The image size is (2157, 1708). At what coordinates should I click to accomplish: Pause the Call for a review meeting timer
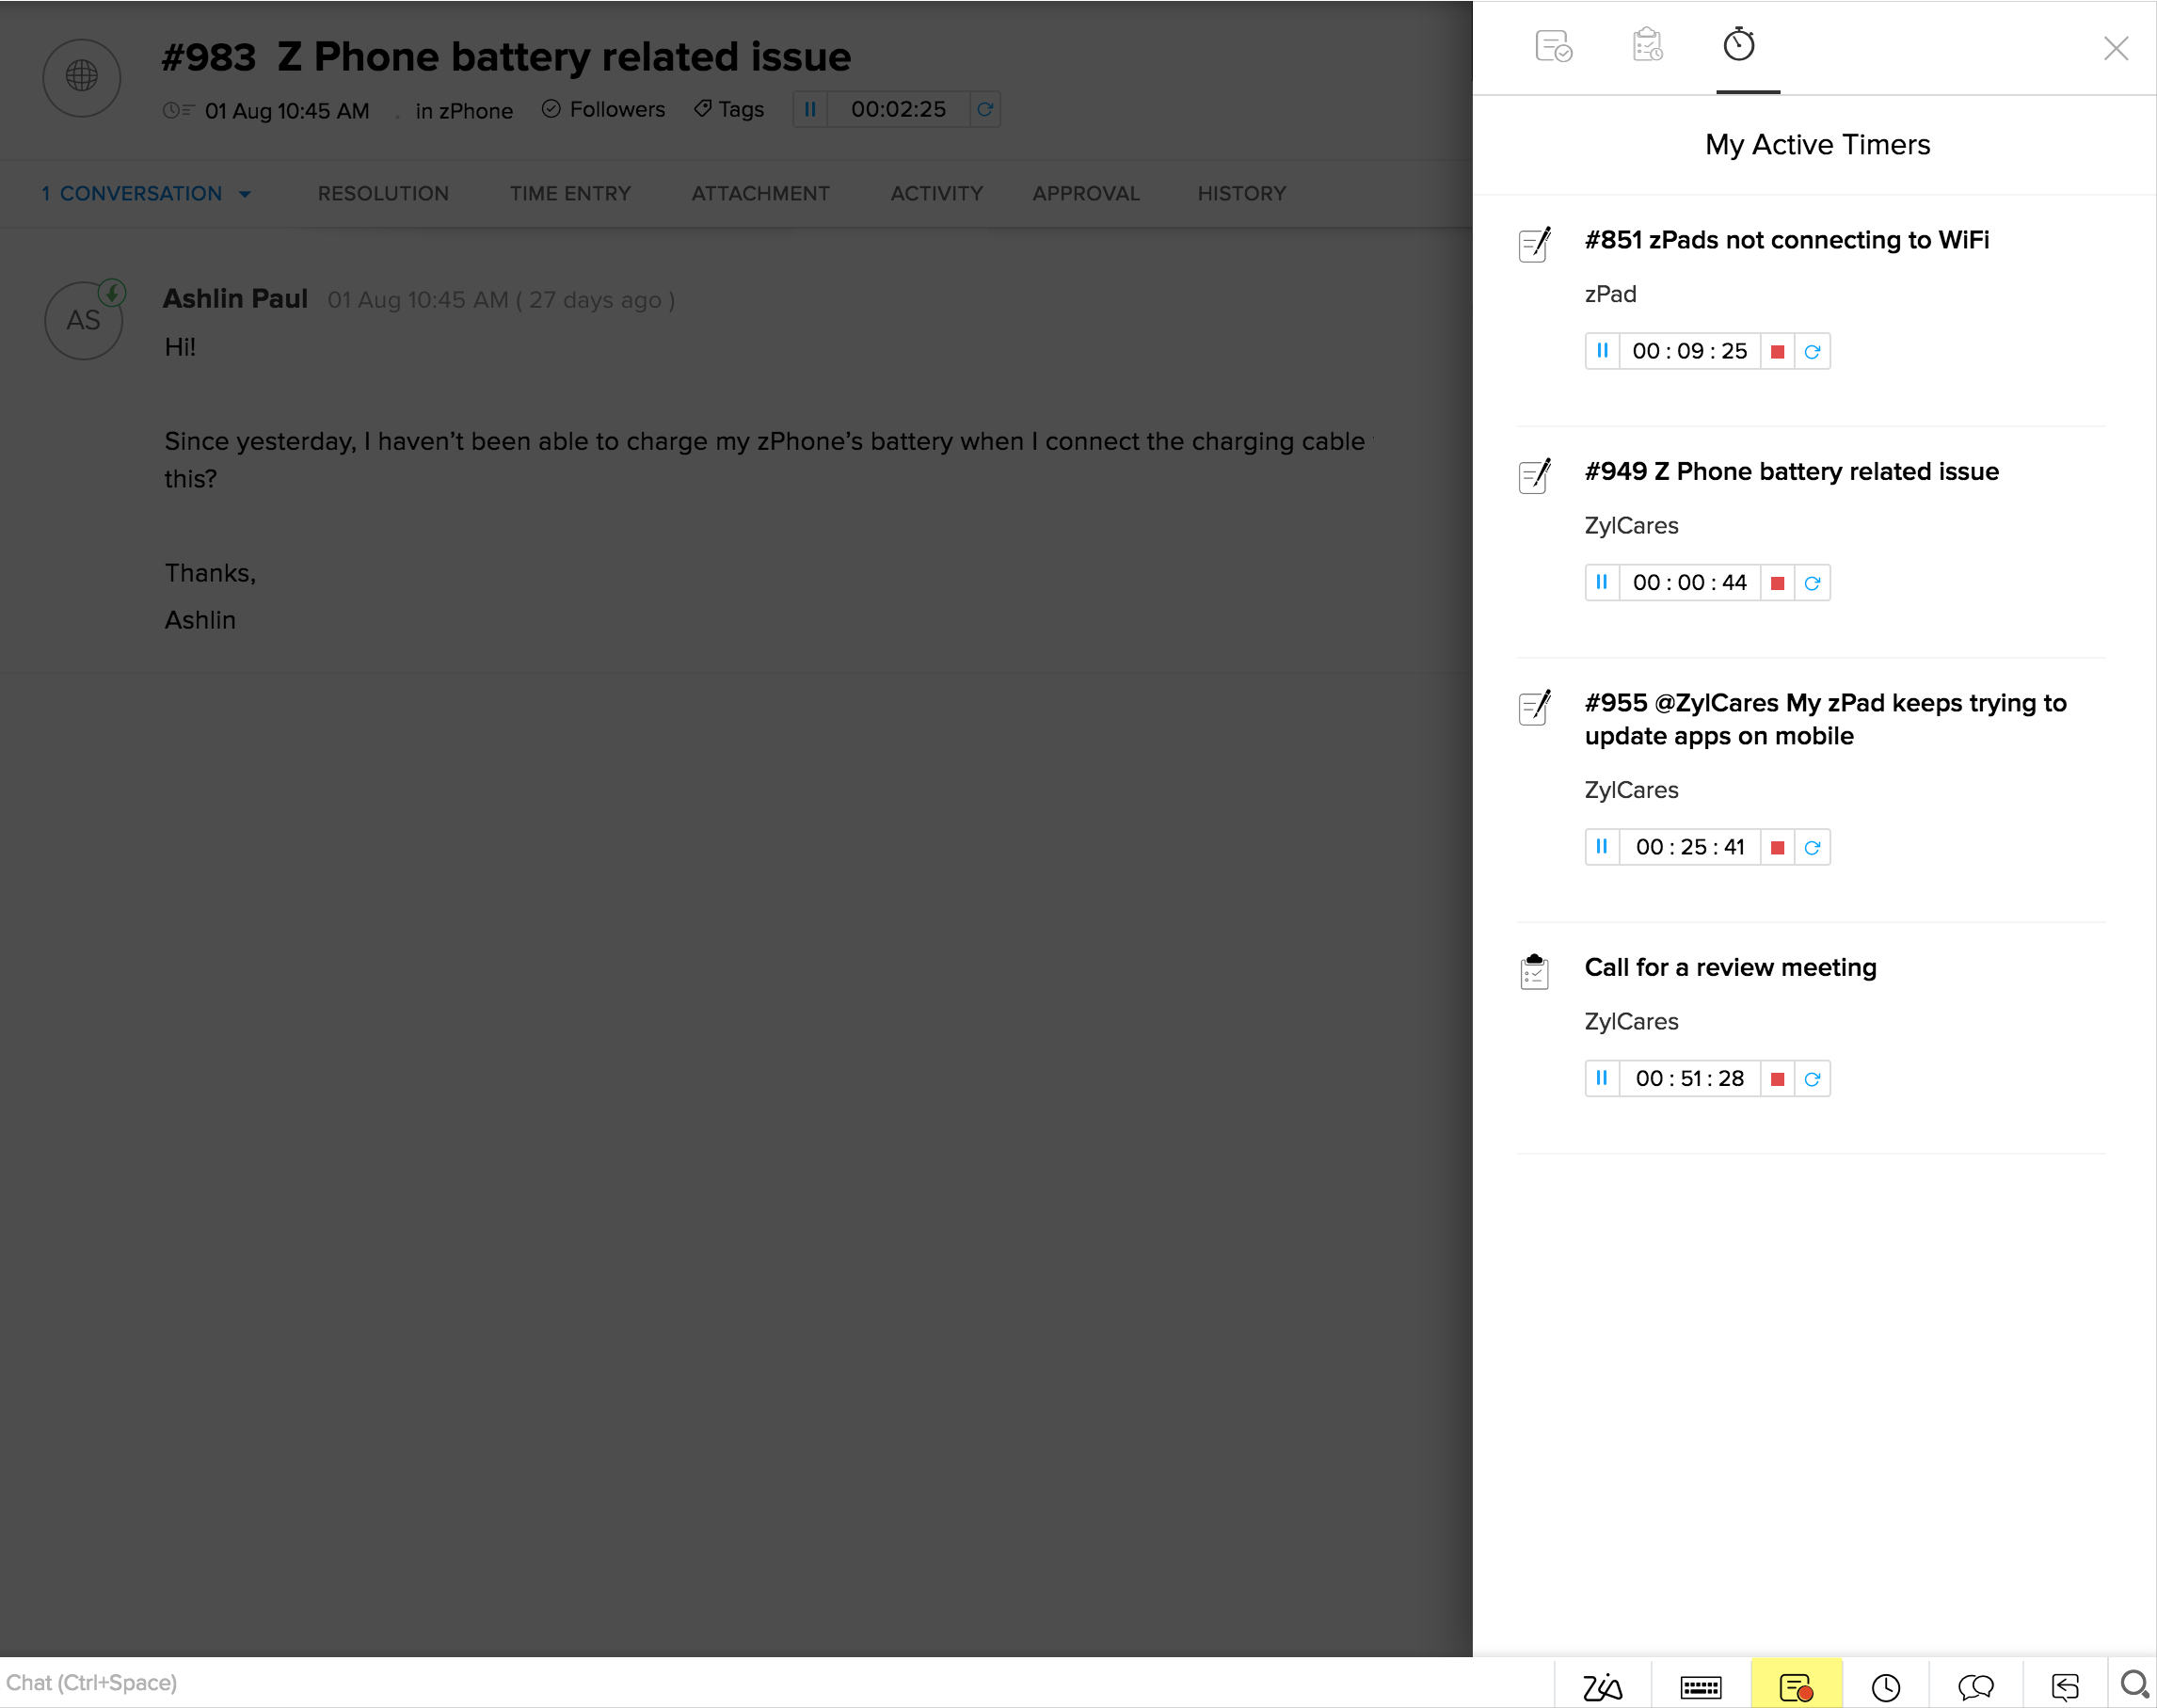pos(1602,1078)
